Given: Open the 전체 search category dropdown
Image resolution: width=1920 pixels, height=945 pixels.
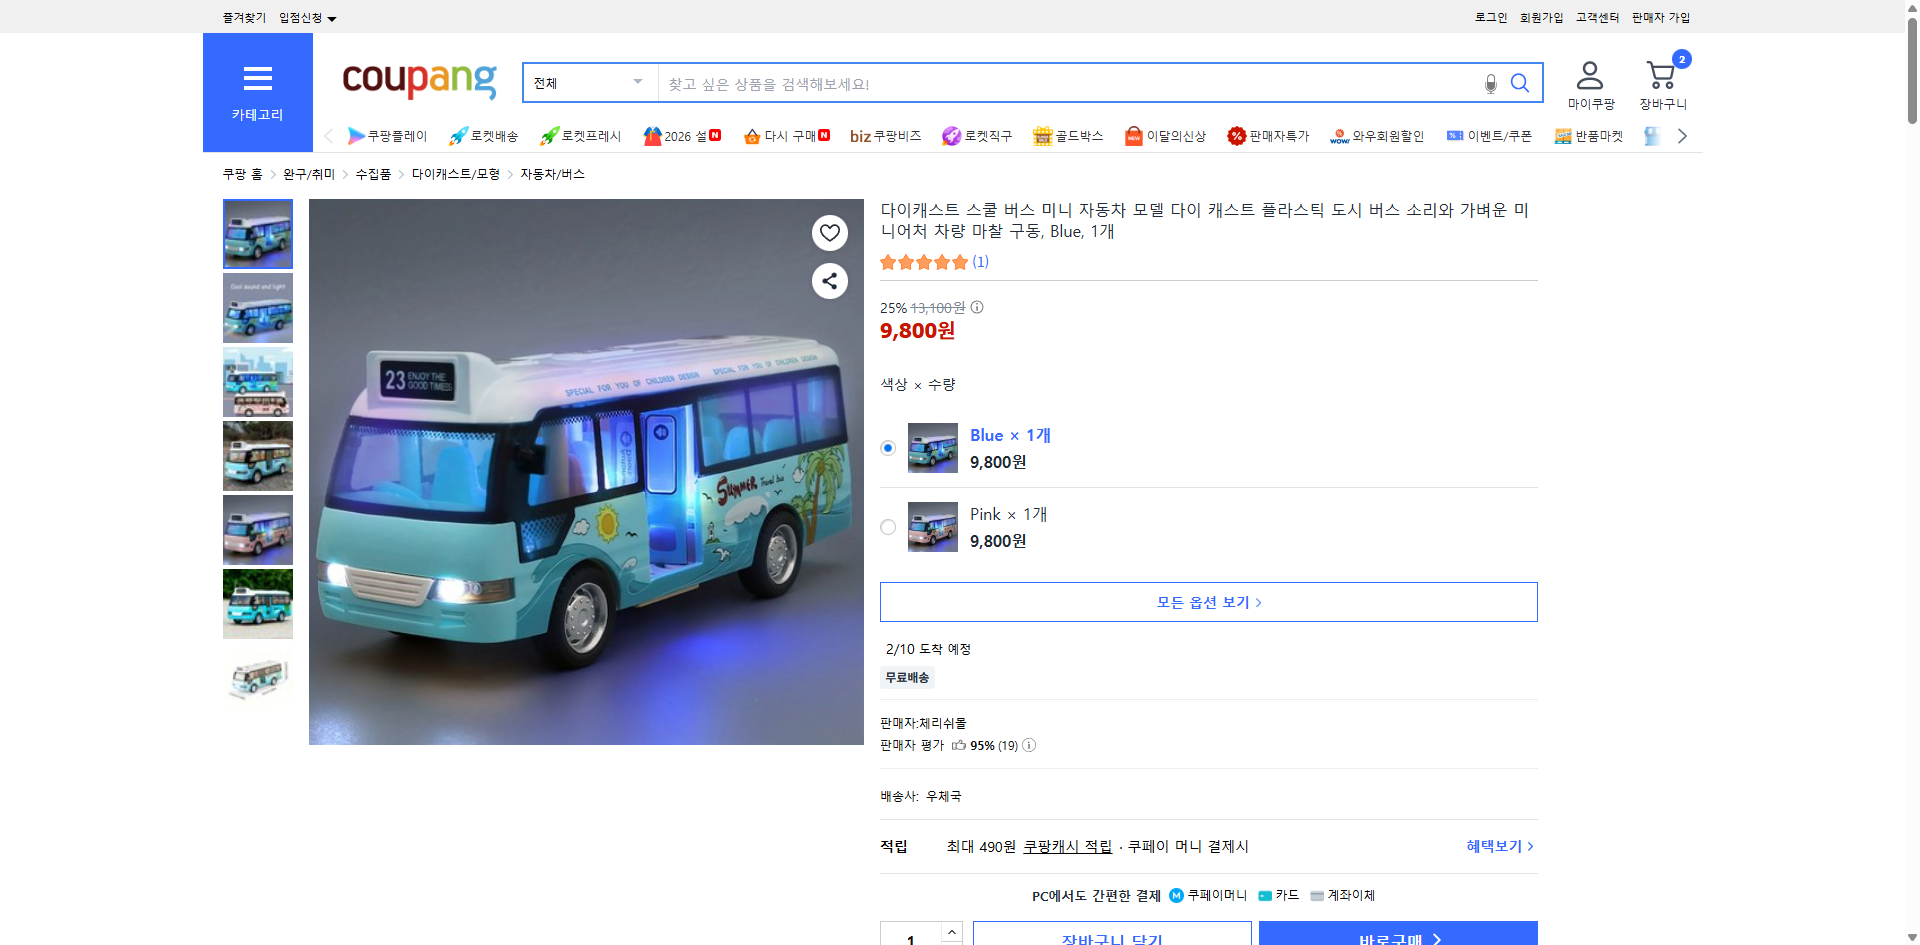Looking at the screenshot, I should point(588,83).
